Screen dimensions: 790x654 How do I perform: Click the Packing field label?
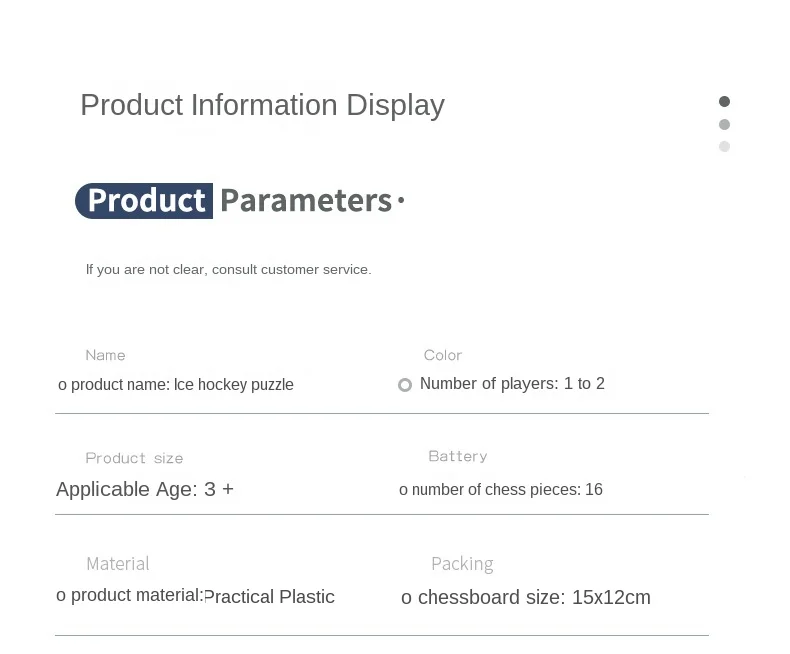click(462, 564)
